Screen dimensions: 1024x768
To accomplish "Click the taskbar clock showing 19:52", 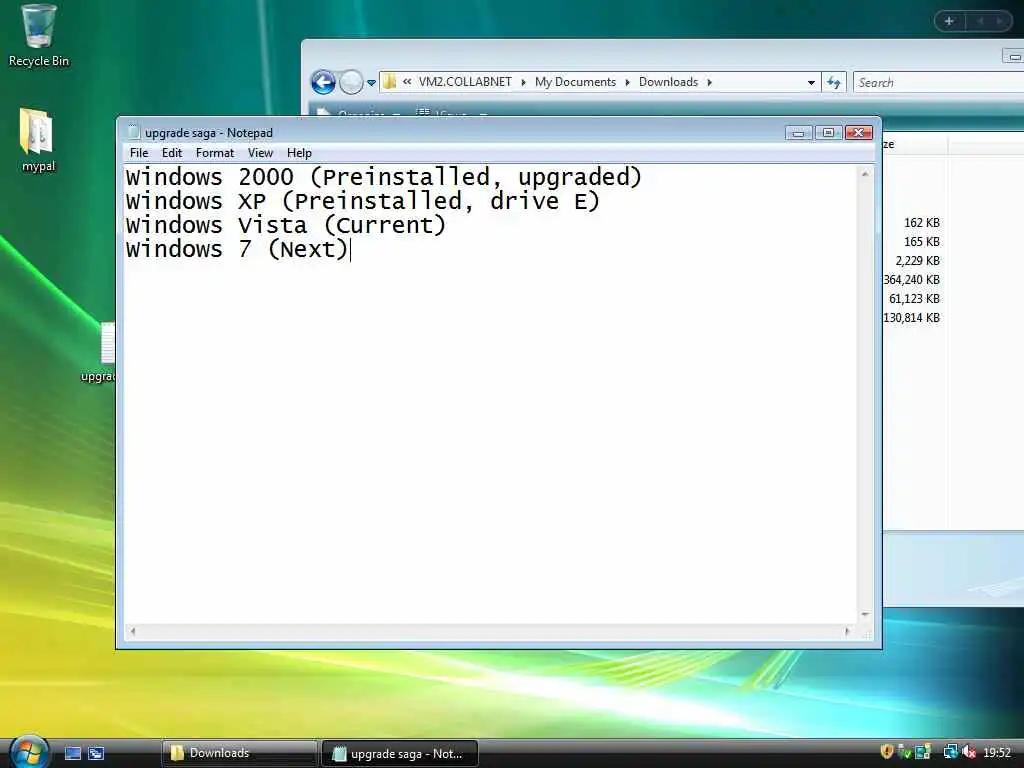I will pyautogui.click(x=997, y=752).
